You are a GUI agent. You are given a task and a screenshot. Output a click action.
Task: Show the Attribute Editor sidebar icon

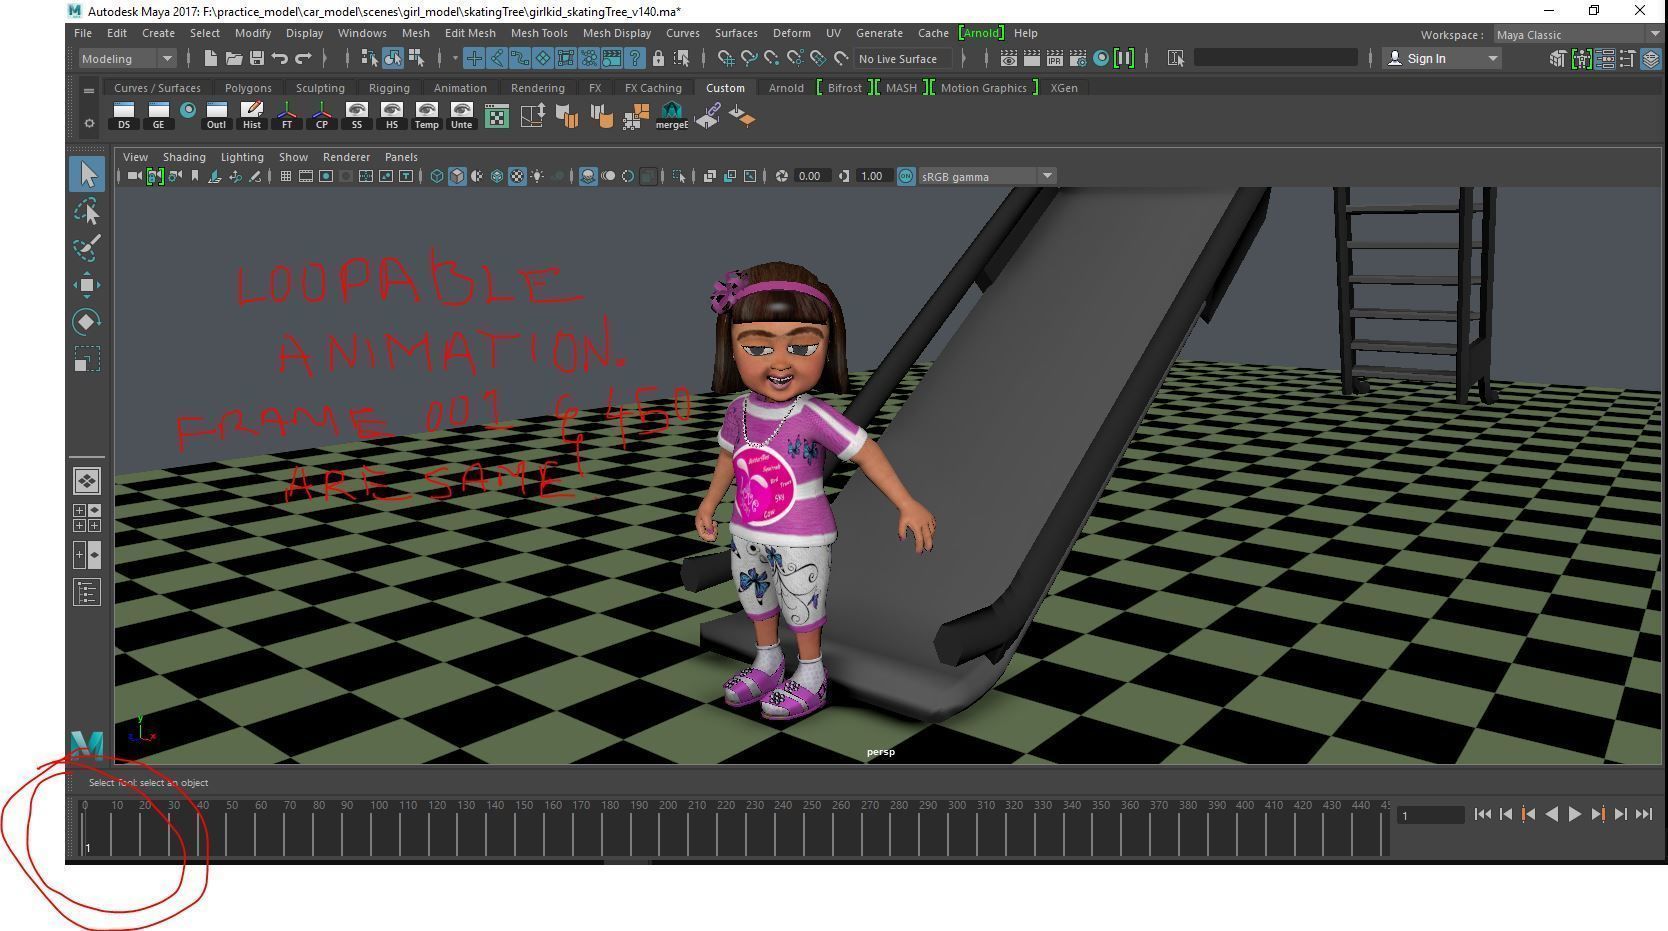point(1604,59)
